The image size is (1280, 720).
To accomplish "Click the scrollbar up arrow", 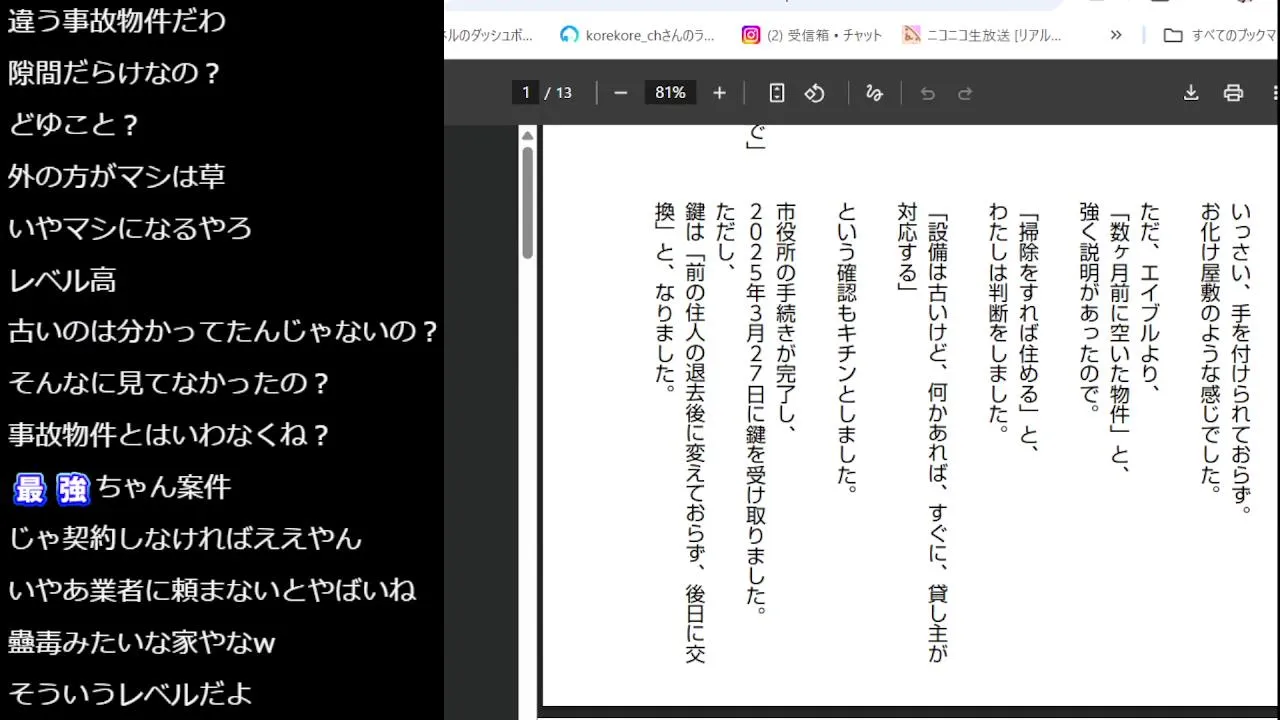I will click(x=527, y=135).
